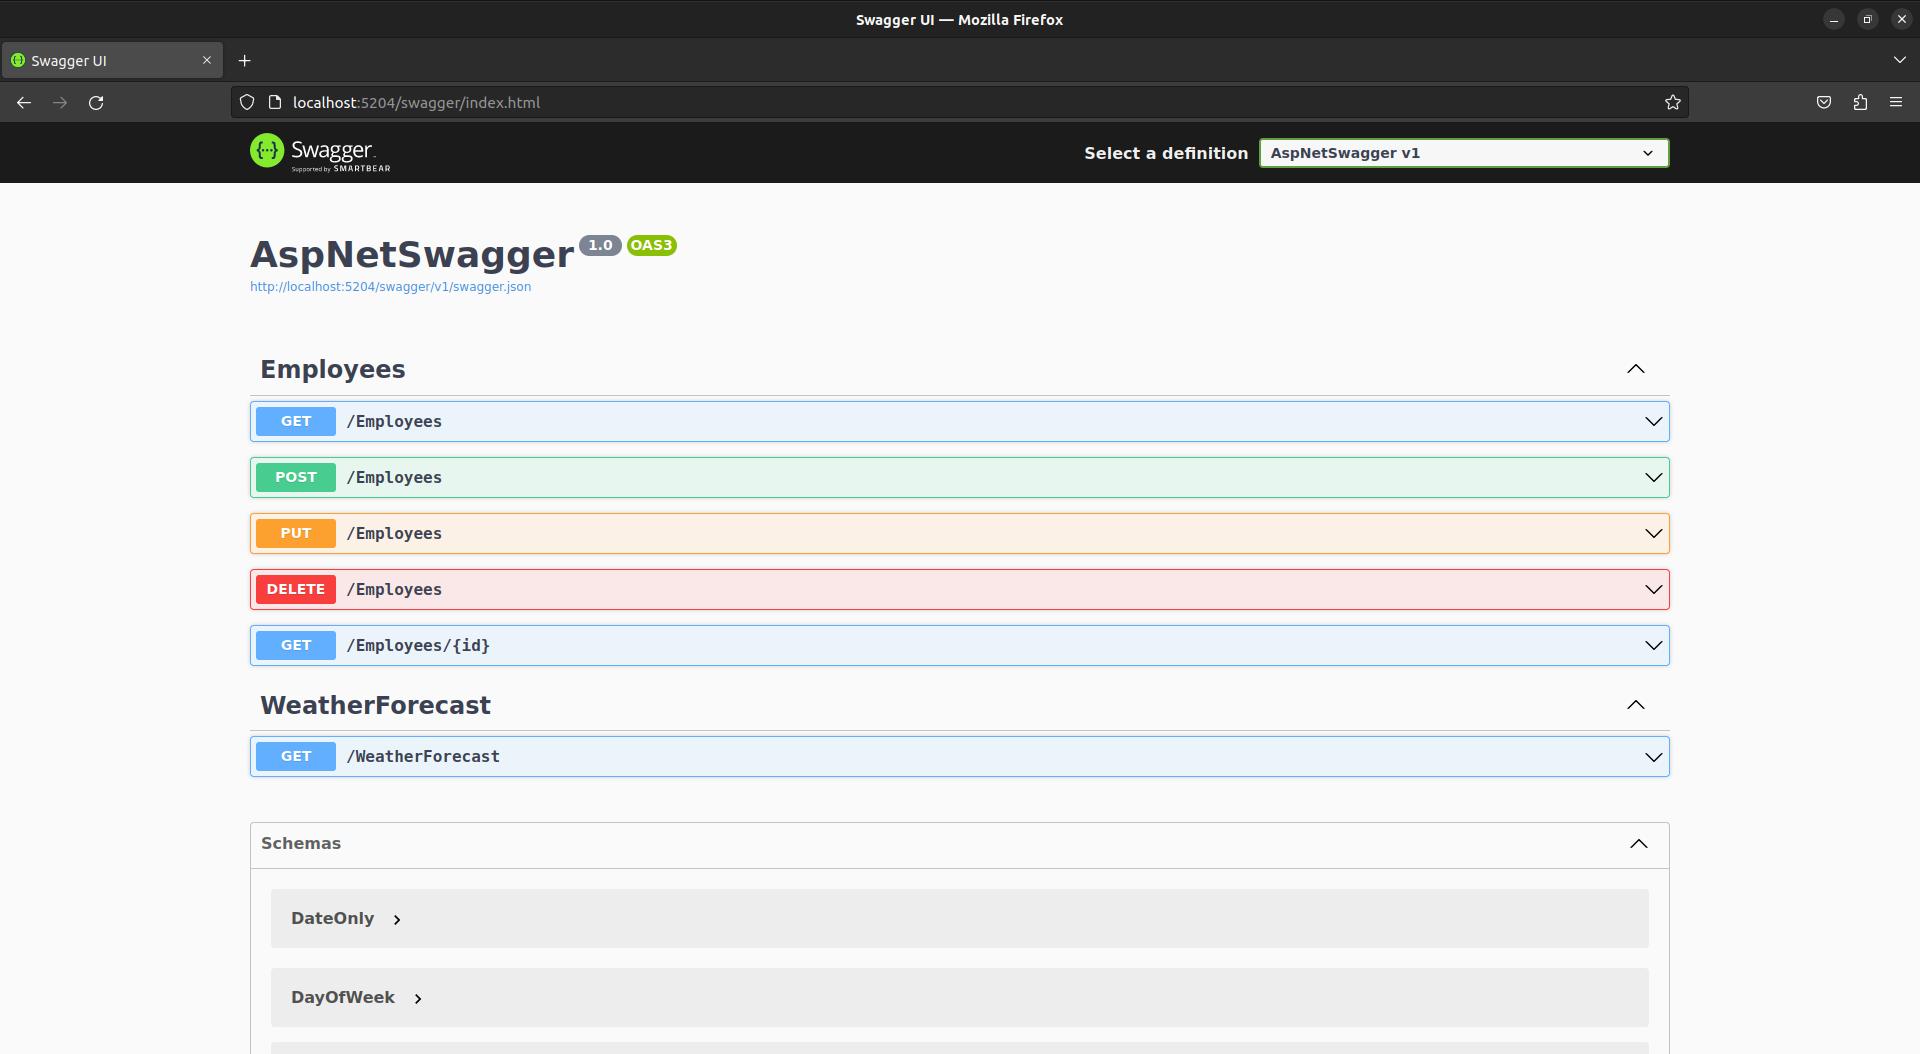The image size is (1920, 1054).
Task: Click the WeatherForecast tag heading
Action: tap(376, 705)
